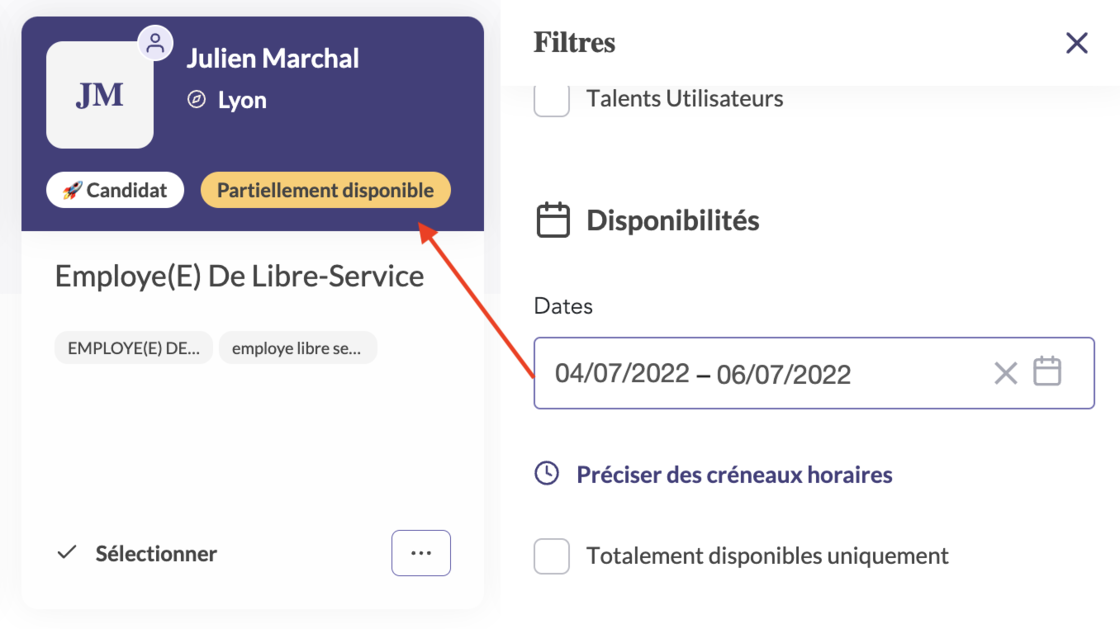Enable Talents Utilisateurs checkbox
Image resolution: width=1120 pixels, height=629 pixels.
[x=551, y=99]
